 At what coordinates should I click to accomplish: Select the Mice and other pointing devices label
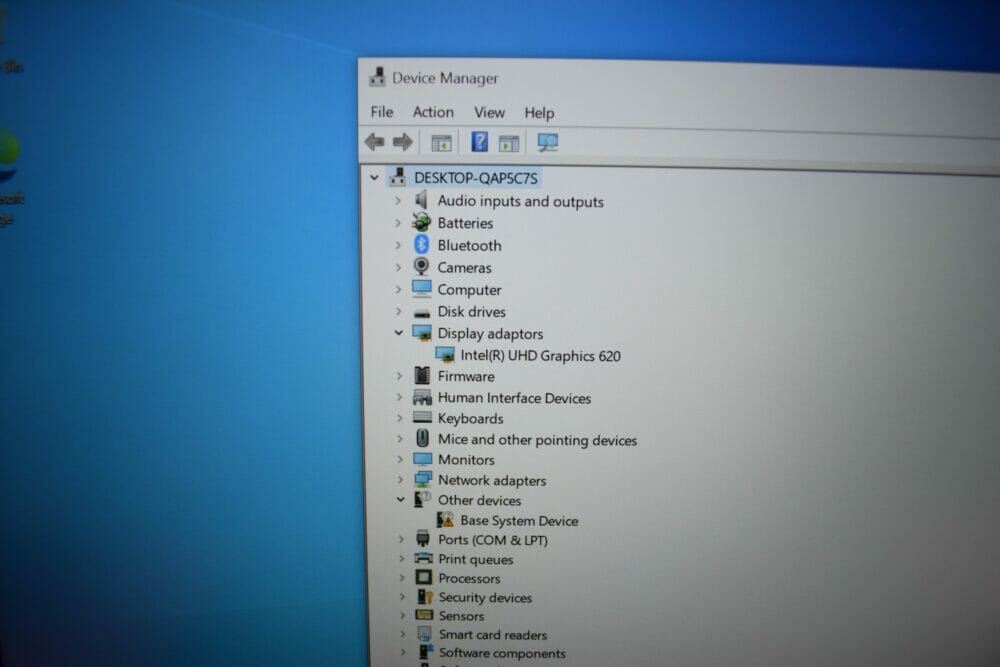537,440
